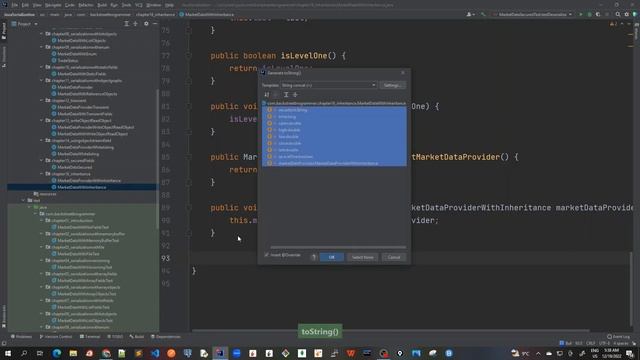Click the green Run icon in the toolbar
Screen dimensions: 640x360
click(x=580, y=14)
